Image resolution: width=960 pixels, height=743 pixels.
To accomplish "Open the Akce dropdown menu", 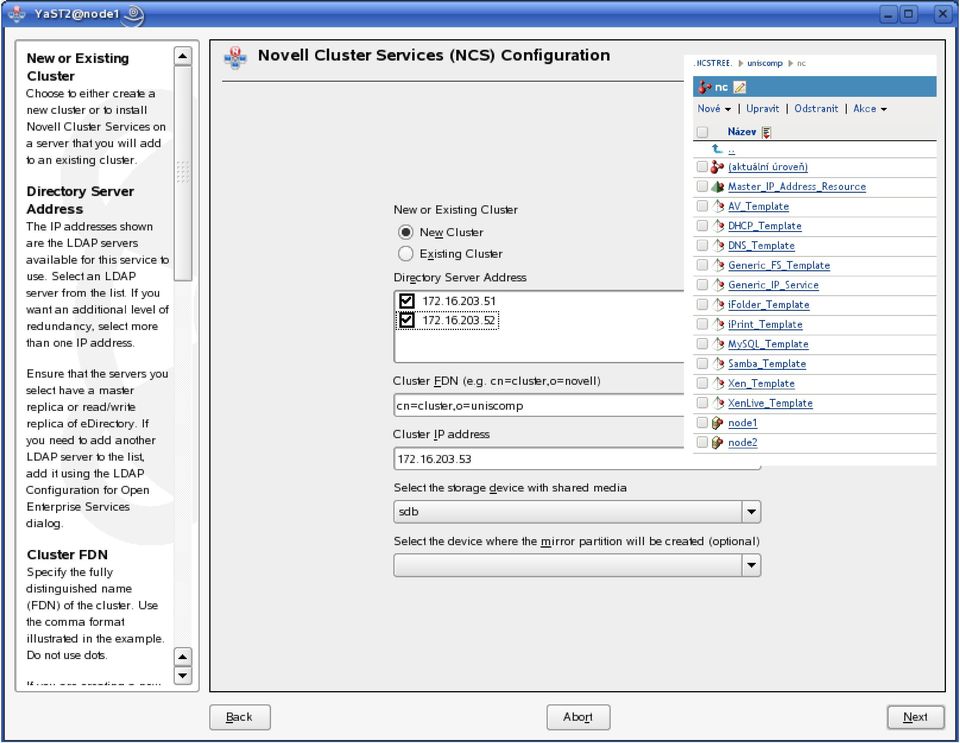I will (870, 108).
